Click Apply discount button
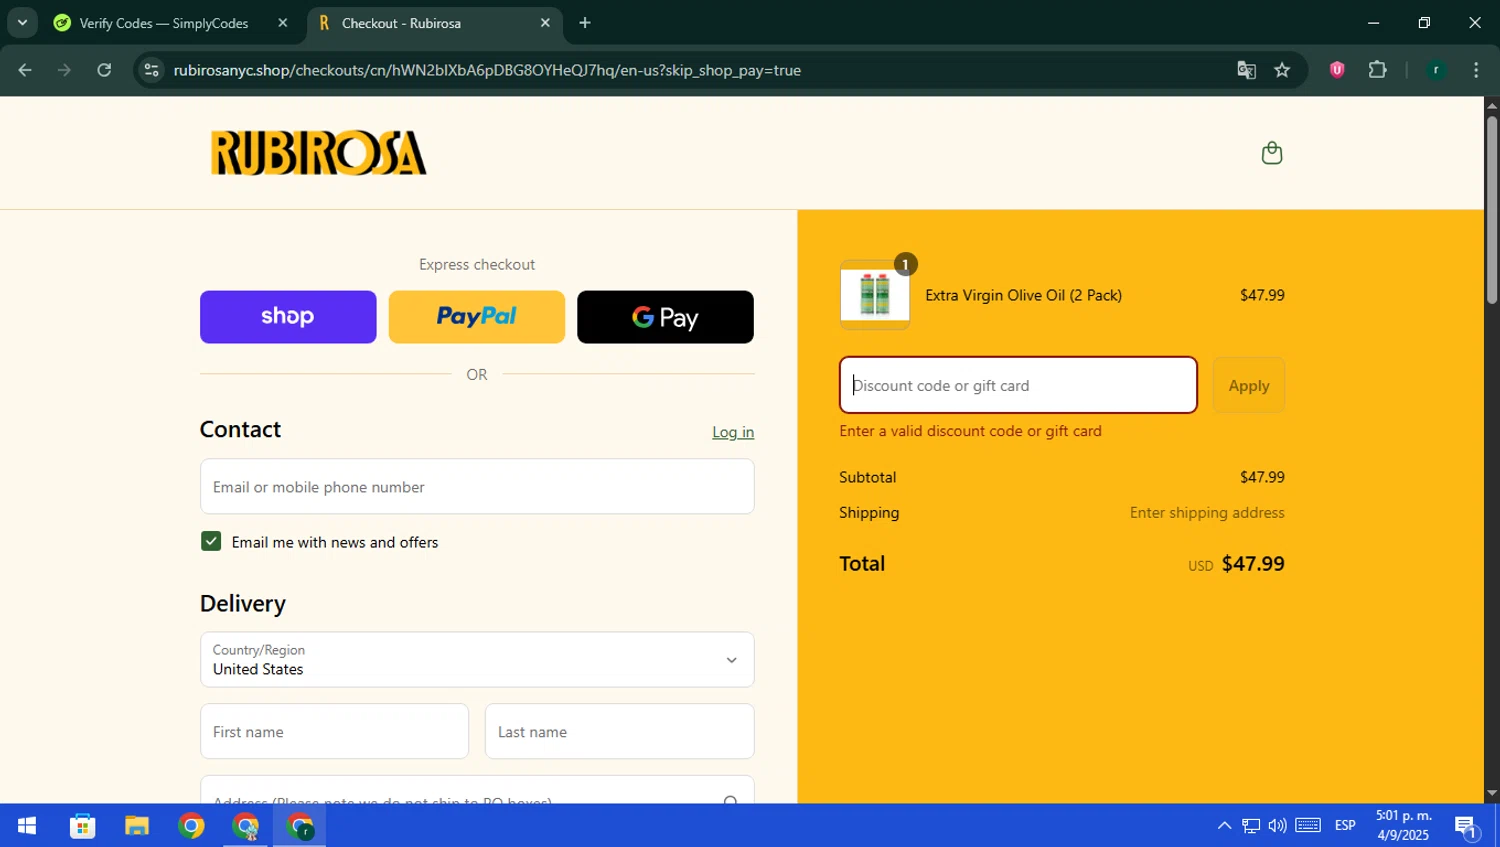The height and width of the screenshot is (847, 1500). tap(1249, 385)
